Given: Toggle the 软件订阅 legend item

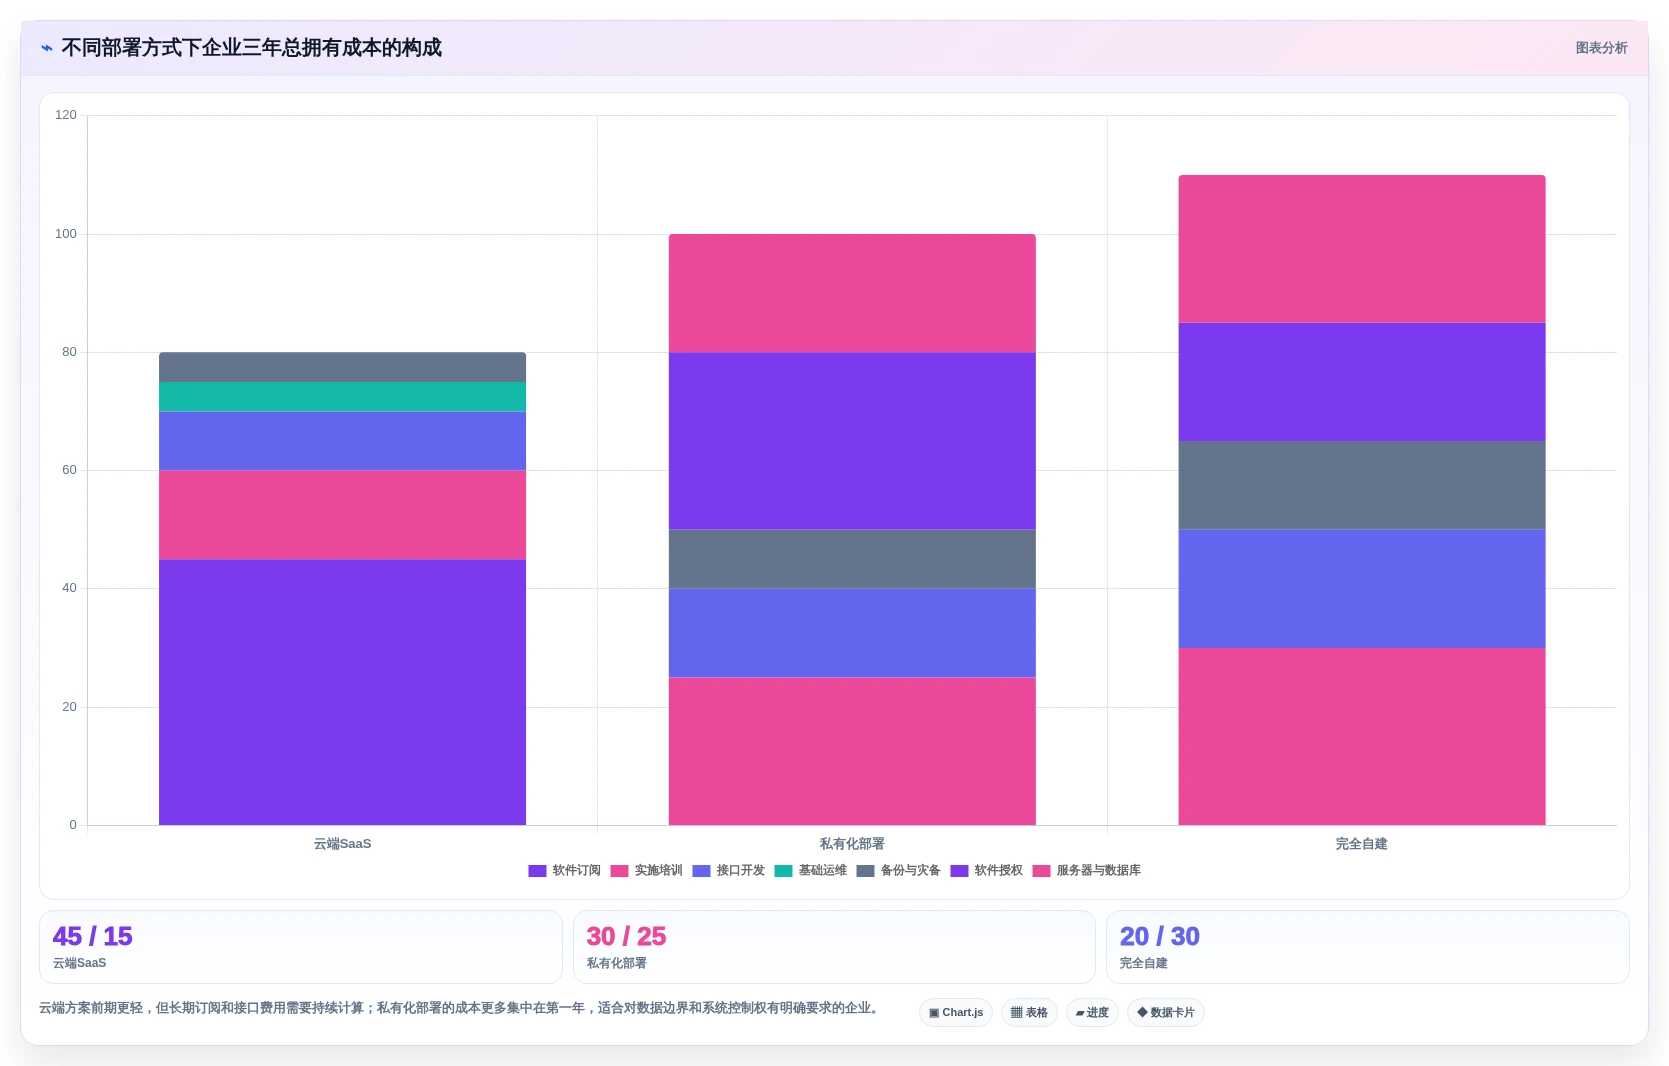Looking at the screenshot, I should 564,871.
